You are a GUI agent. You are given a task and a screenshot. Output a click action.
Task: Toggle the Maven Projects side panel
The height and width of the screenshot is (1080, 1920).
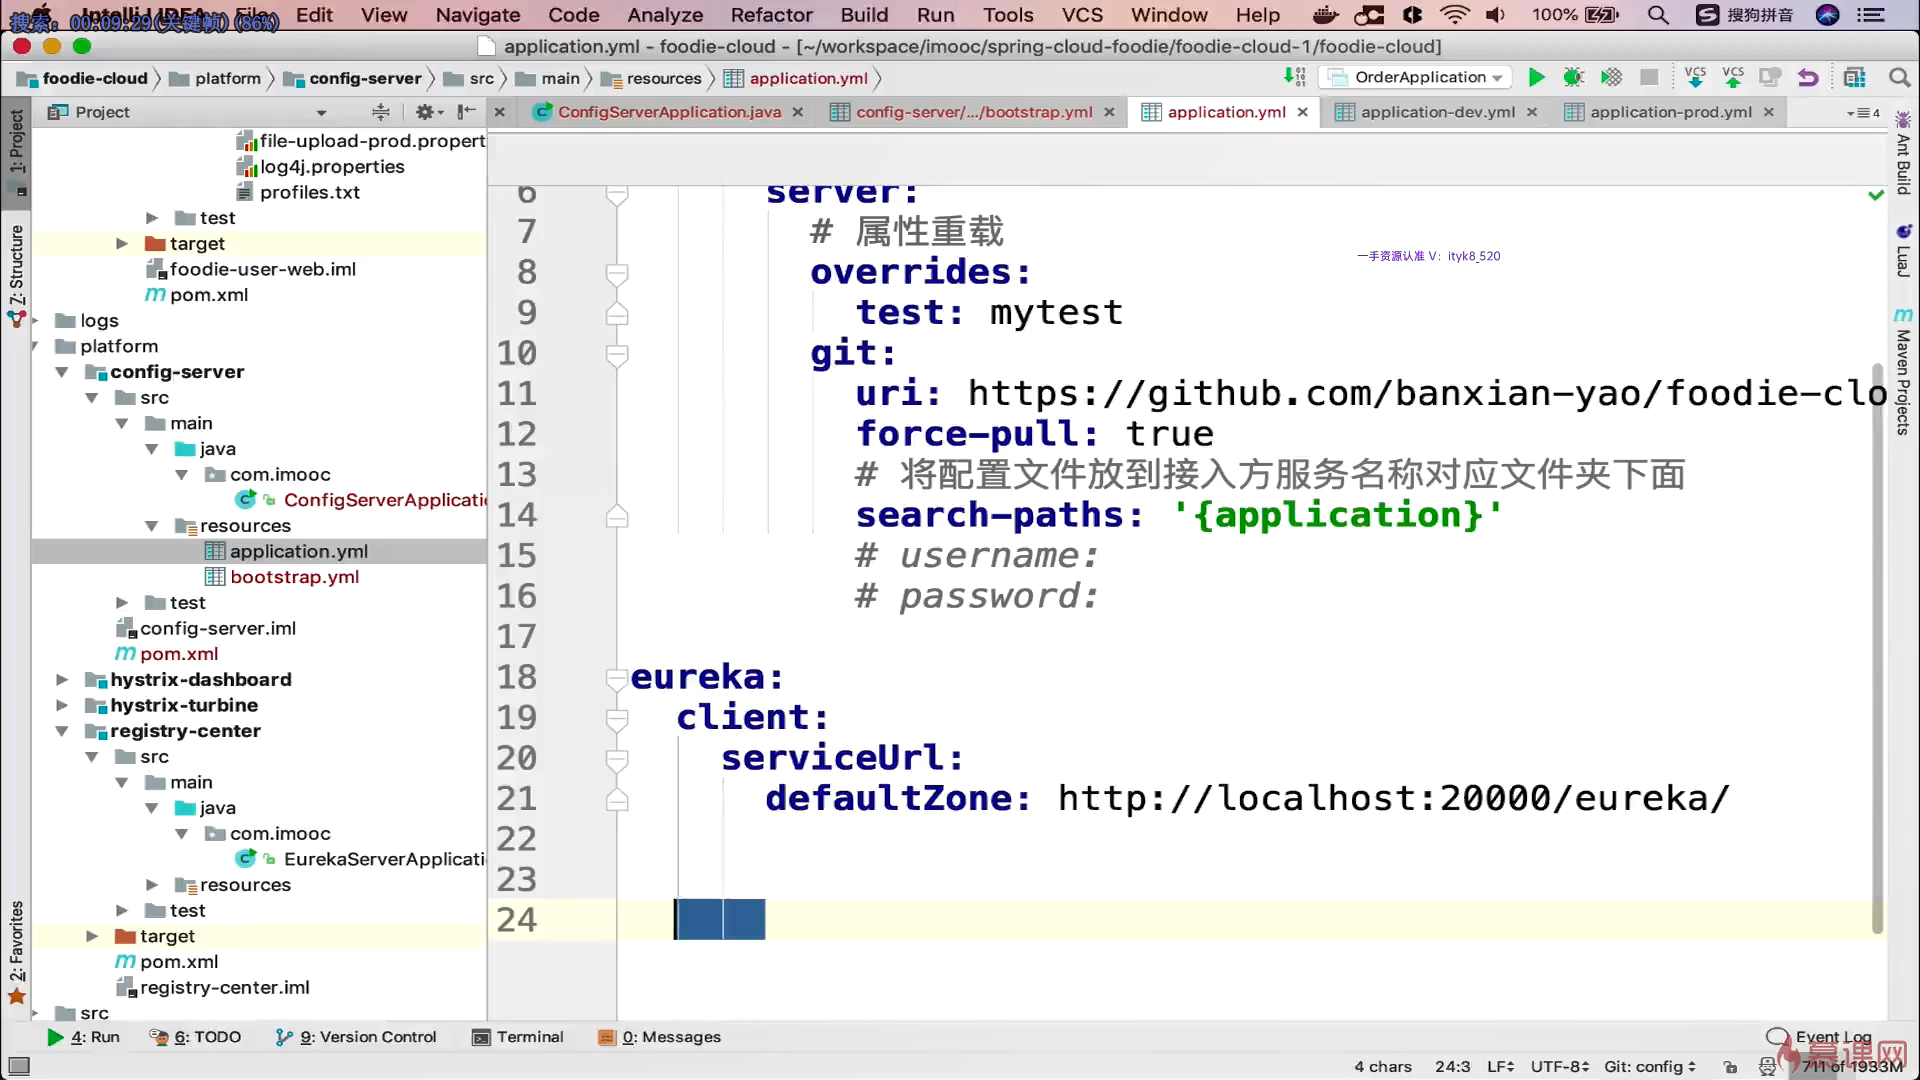[1903, 380]
